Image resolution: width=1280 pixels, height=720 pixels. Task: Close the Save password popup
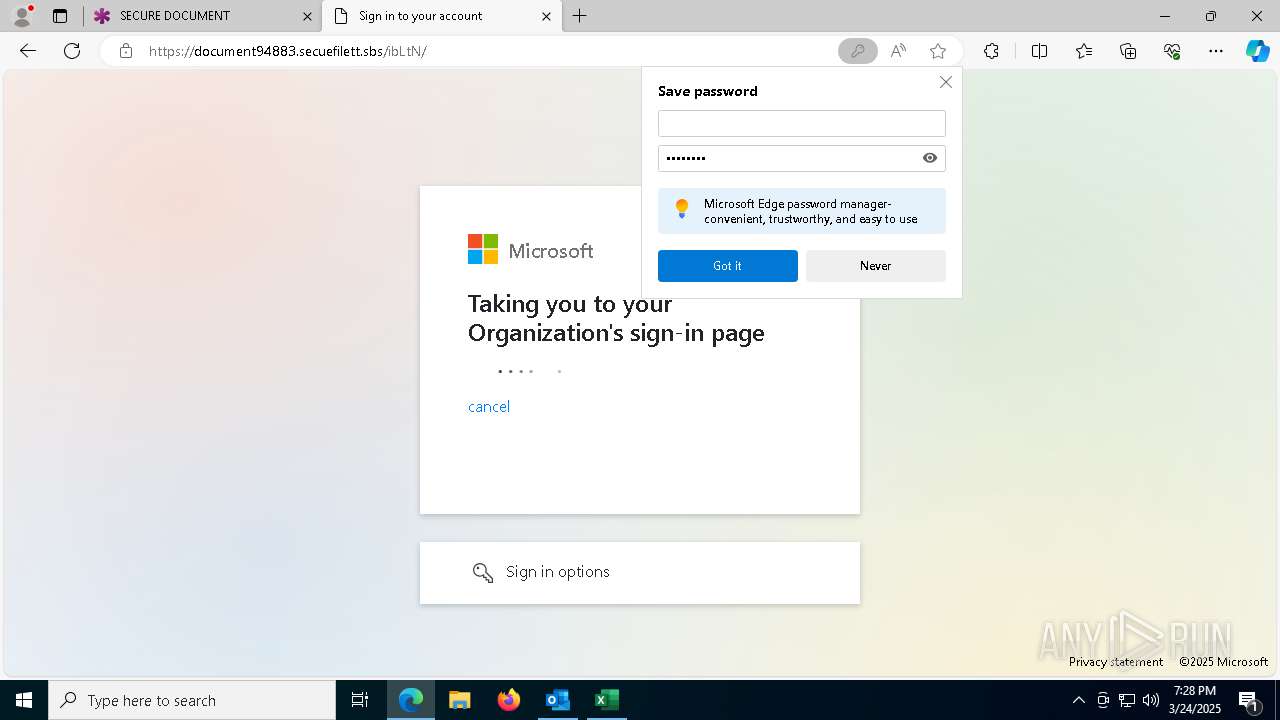point(946,82)
